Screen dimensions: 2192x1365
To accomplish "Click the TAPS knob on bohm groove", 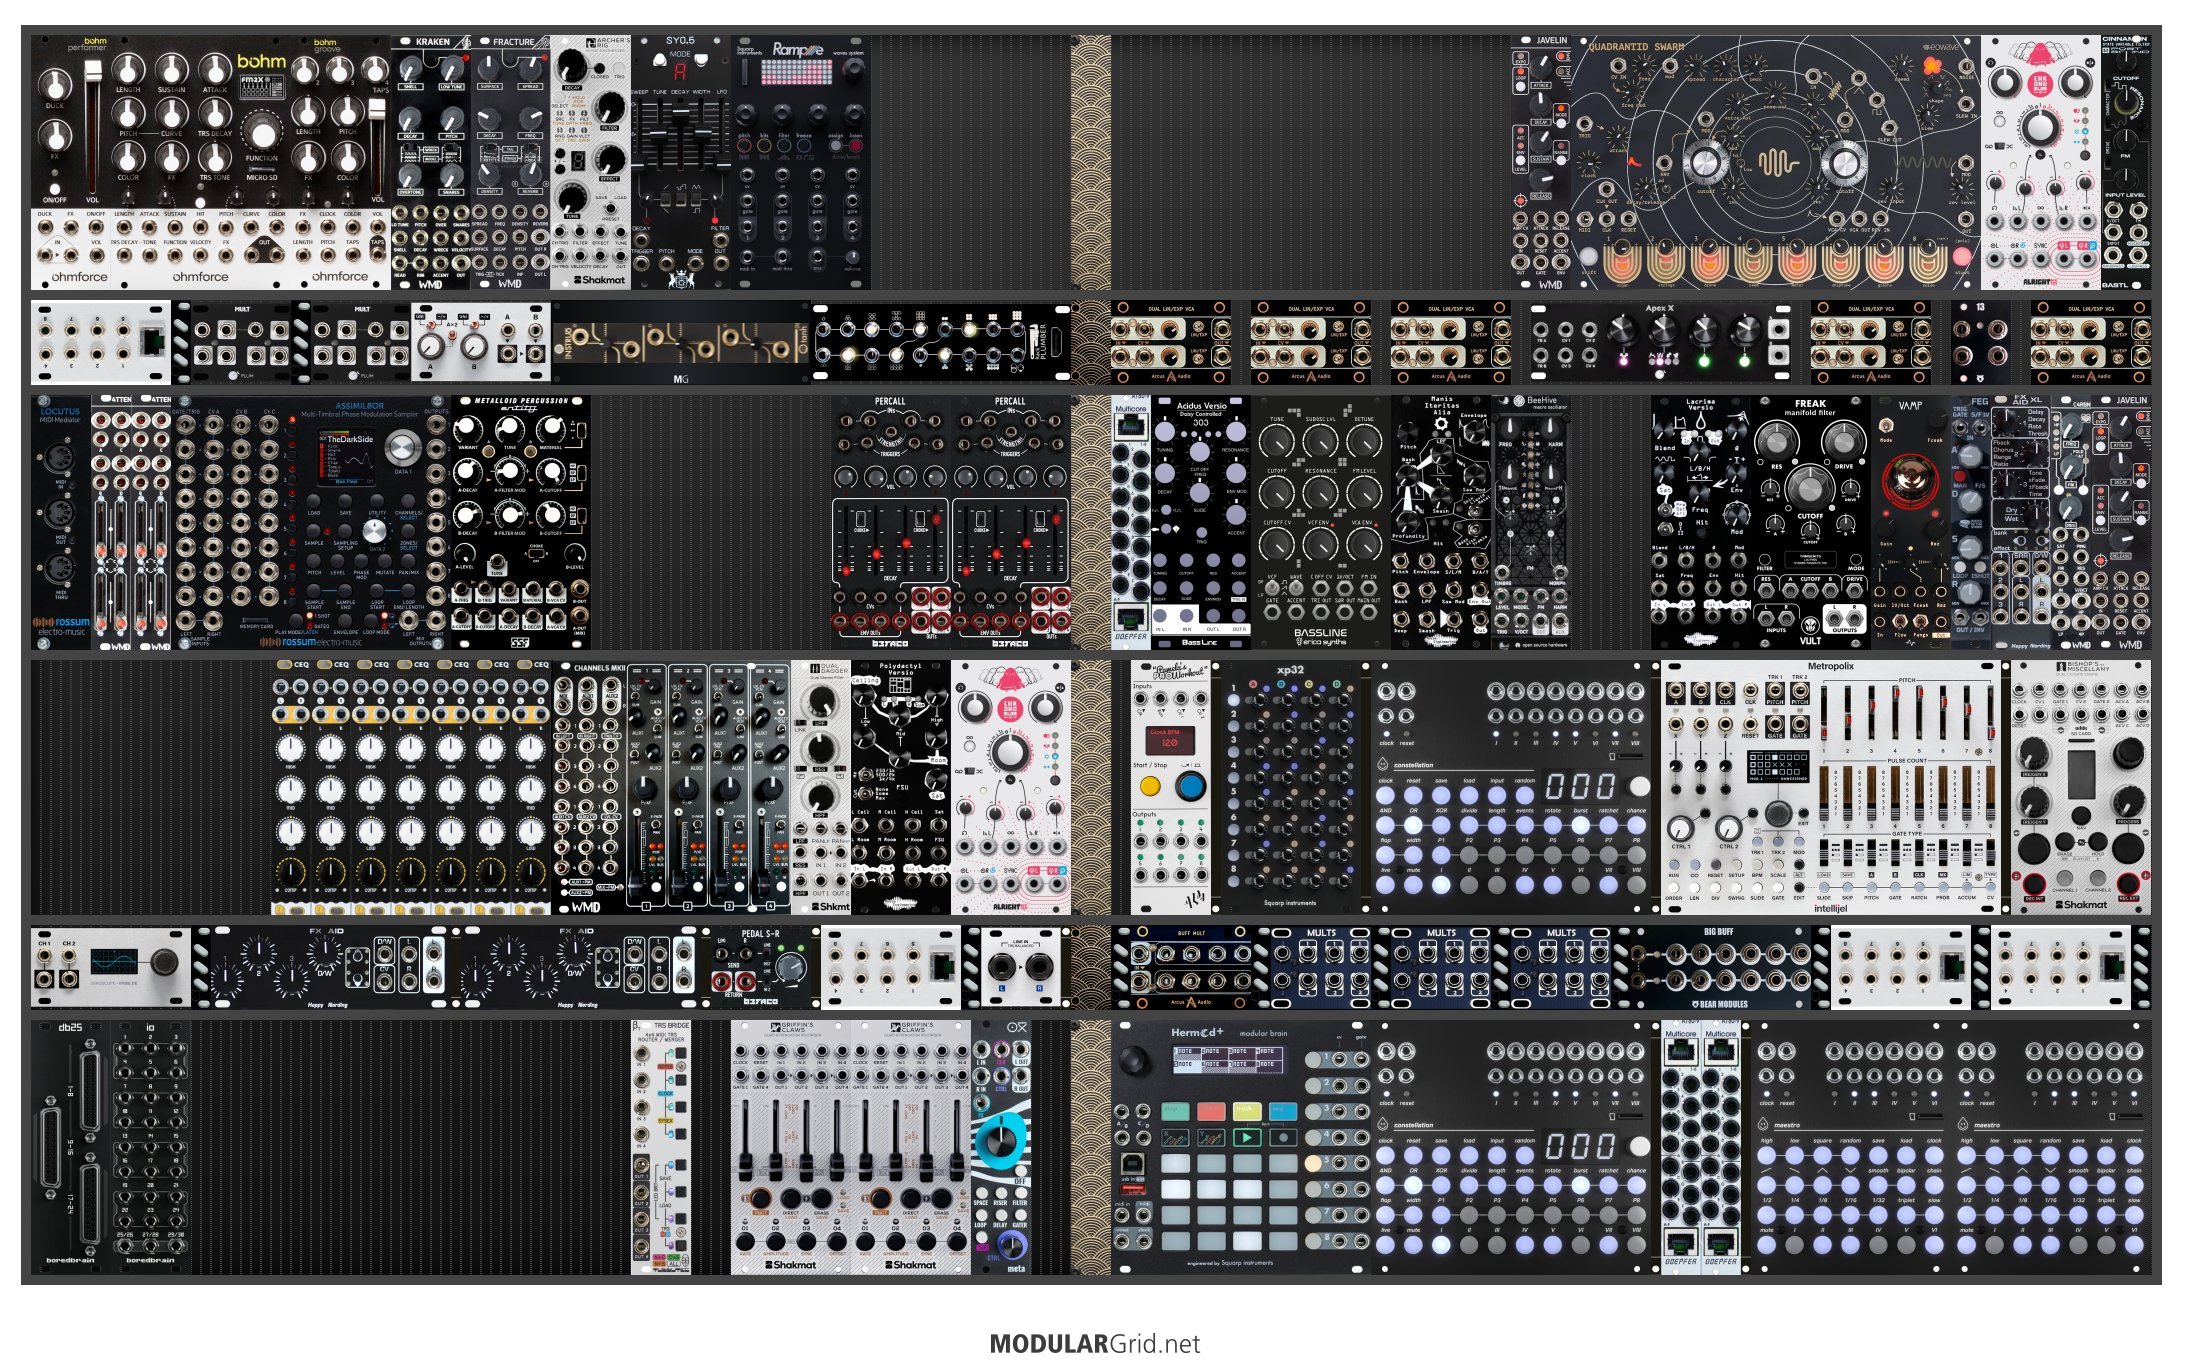I will click(x=375, y=69).
